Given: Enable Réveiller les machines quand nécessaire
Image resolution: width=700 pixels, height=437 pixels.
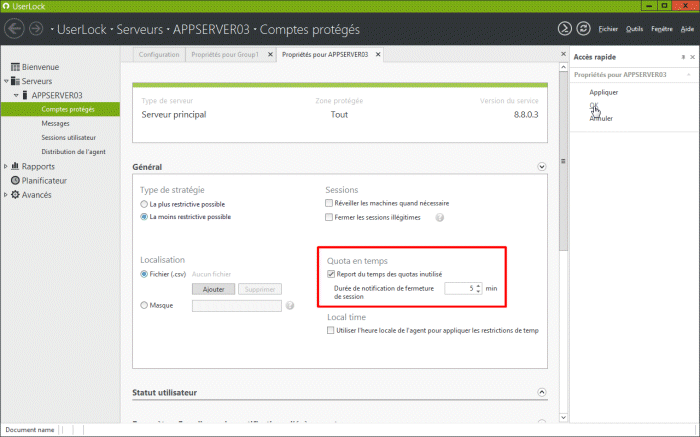Looking at the screenshot, I should pos(329,203).
